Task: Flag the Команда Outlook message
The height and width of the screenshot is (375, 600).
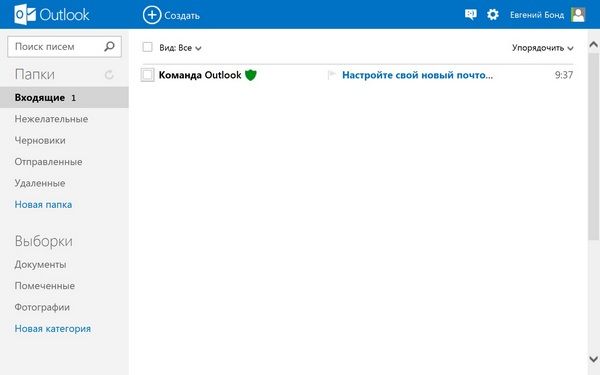Action: [332, 75]
